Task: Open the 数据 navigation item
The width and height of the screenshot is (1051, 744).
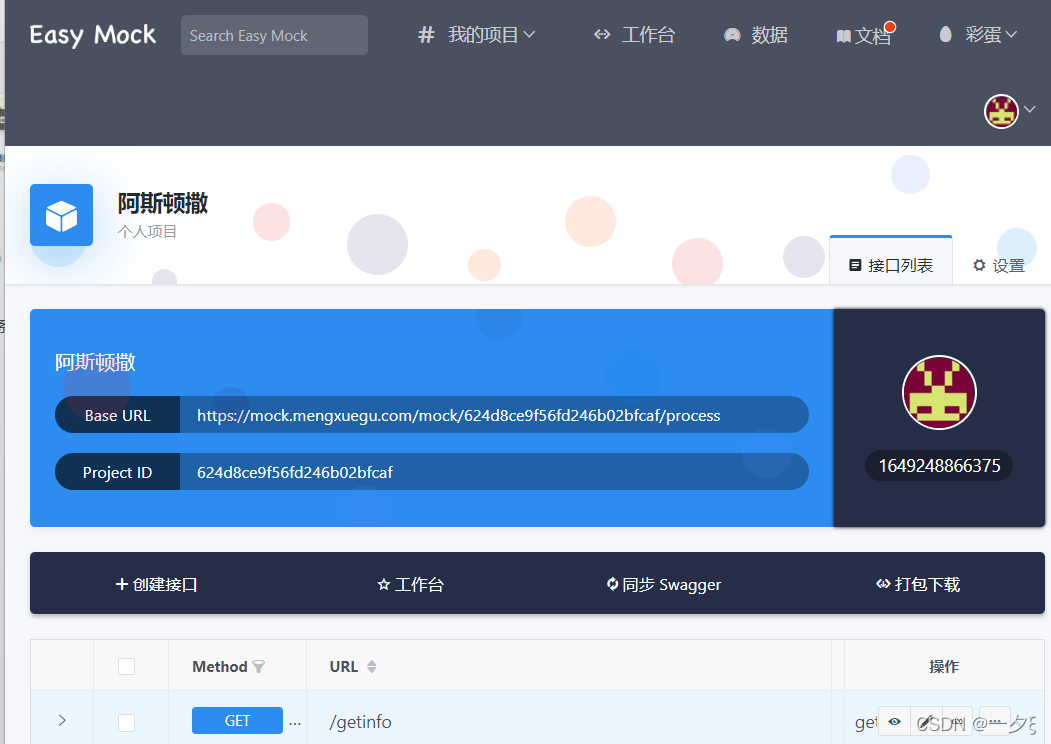Action: point(755,35)
